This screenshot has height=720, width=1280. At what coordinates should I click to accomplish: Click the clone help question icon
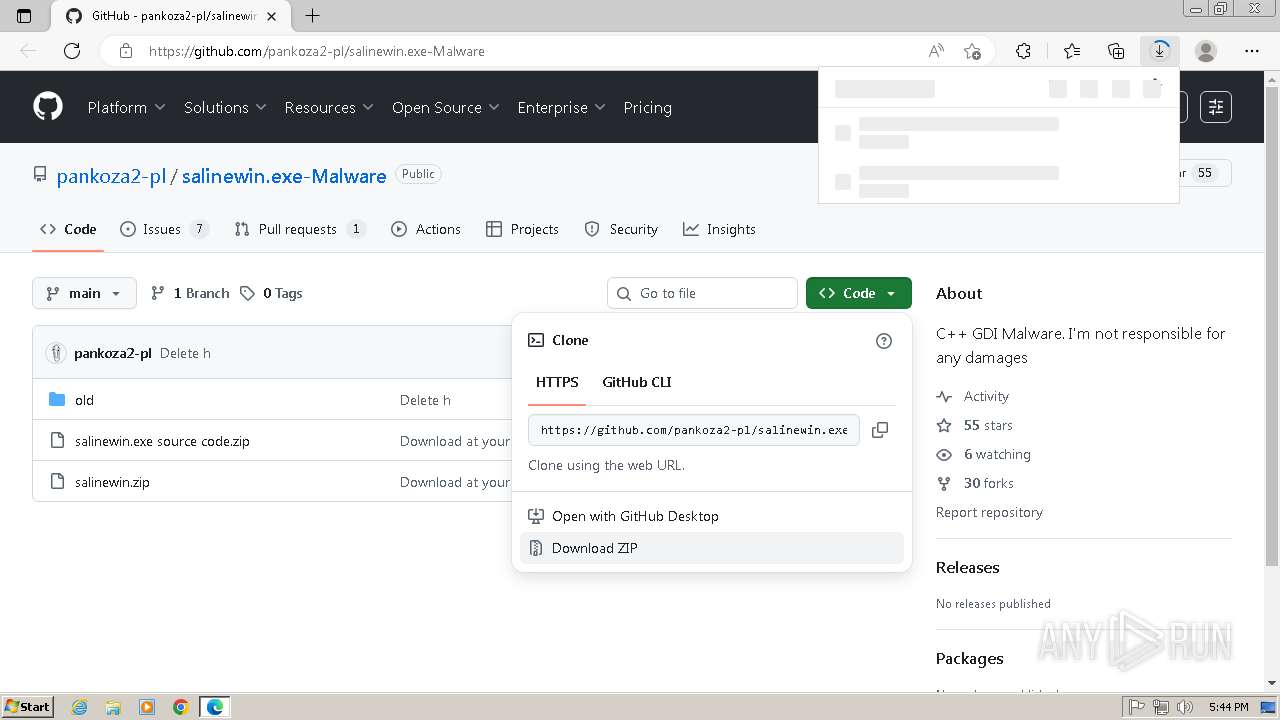[884, 341]
